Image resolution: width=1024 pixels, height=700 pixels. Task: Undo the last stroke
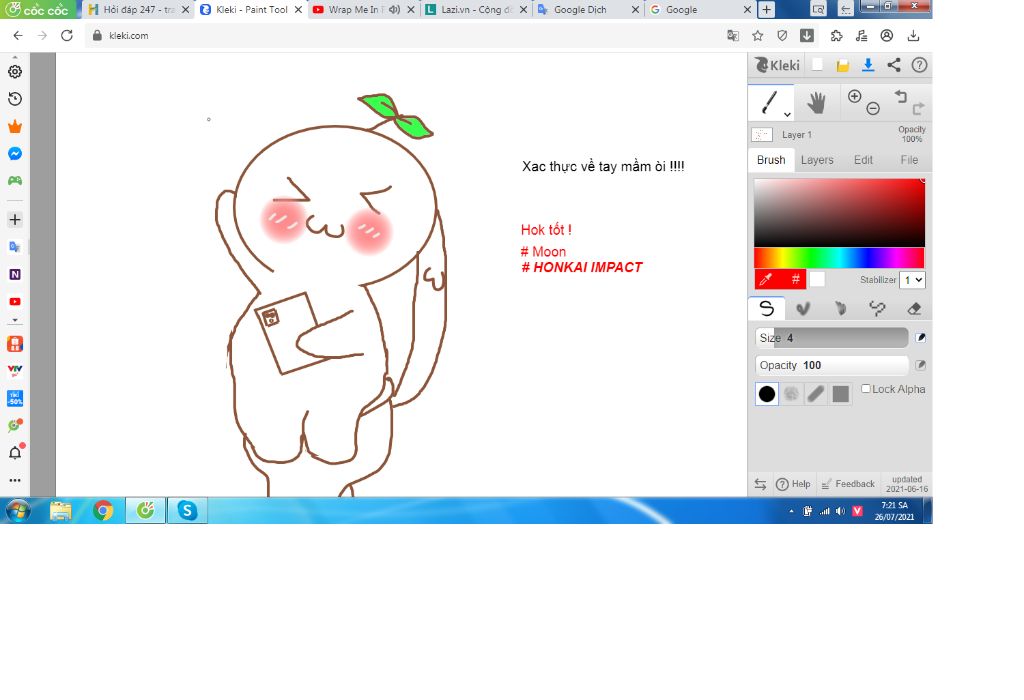tap(901, 97)
